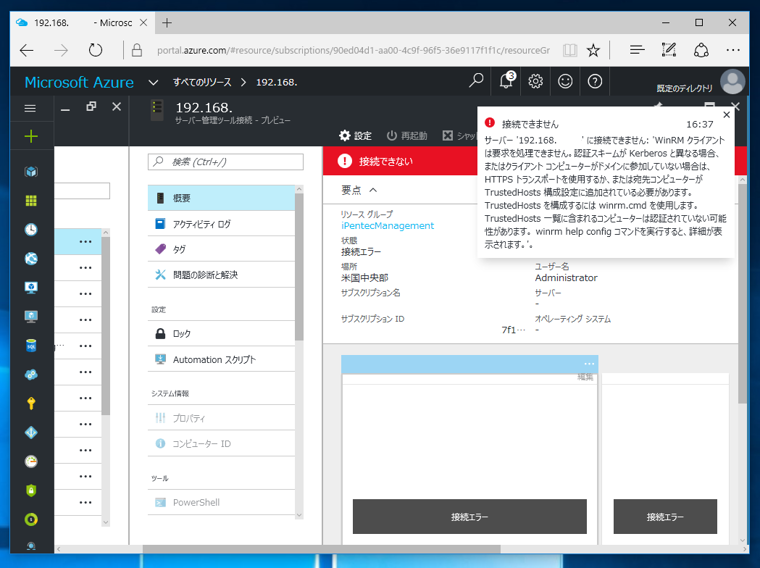760x568 pixels.
Task: Select タグ menu item
Action: (221, 249)
